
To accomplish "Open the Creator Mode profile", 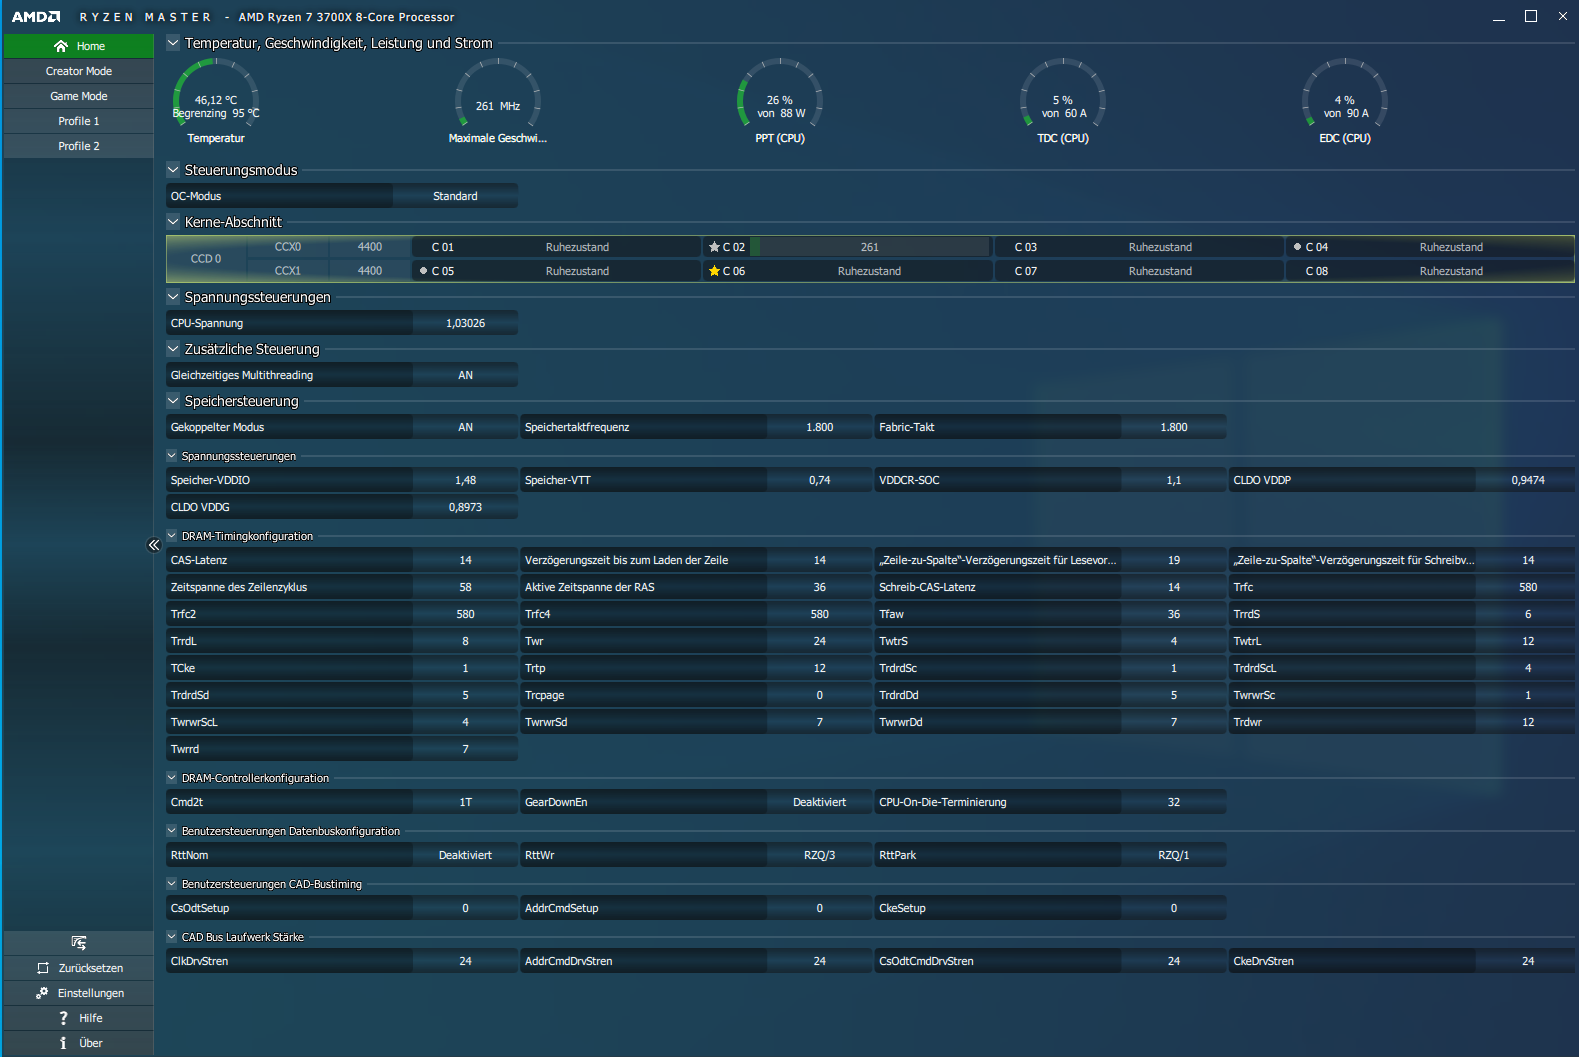I will (78, 71).
